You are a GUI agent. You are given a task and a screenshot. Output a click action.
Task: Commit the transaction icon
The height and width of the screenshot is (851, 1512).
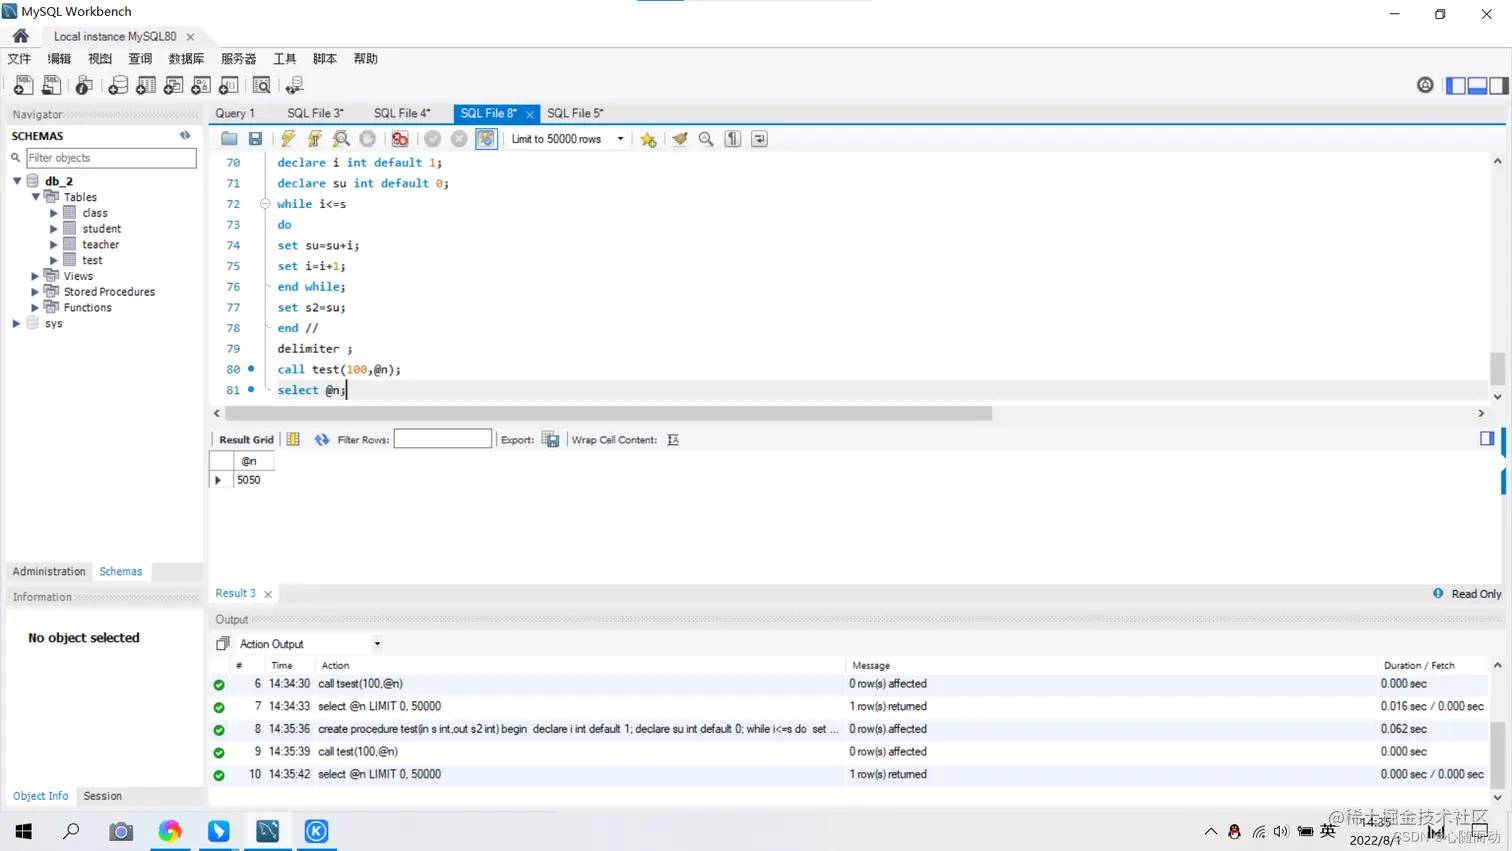coord(432,139)
